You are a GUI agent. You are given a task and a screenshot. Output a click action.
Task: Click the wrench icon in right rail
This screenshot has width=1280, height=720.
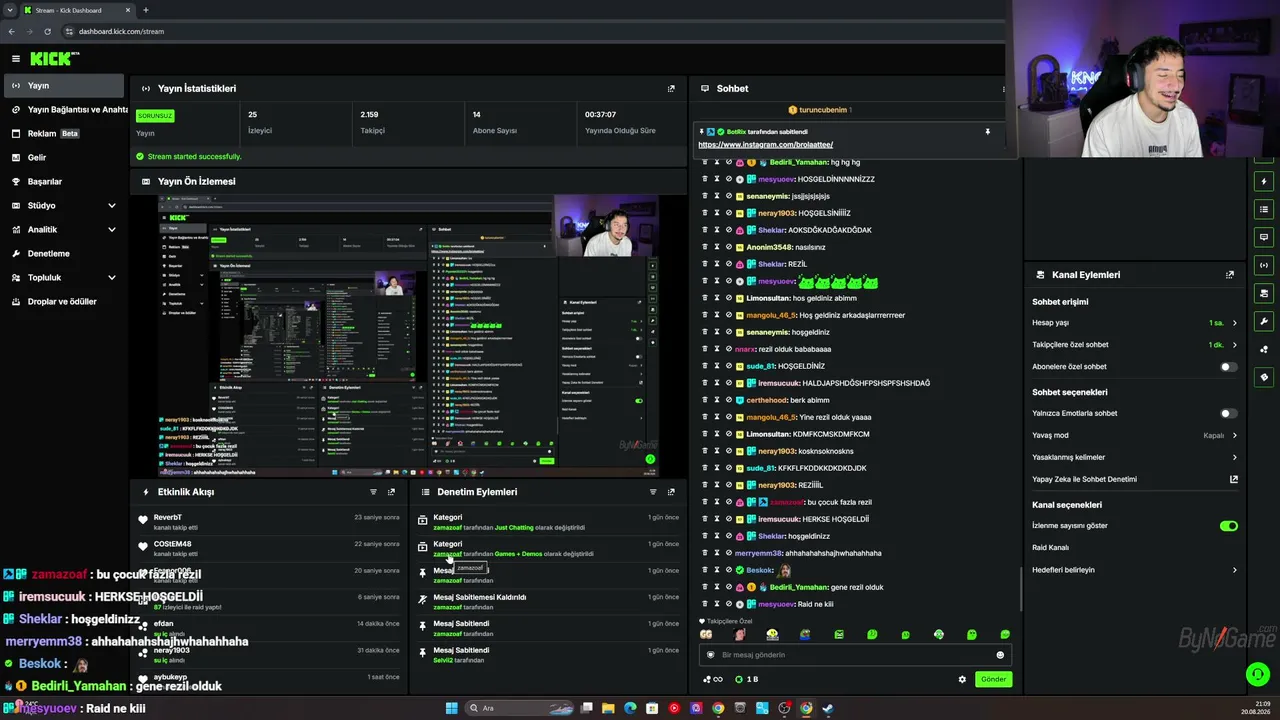point(1264,322)
